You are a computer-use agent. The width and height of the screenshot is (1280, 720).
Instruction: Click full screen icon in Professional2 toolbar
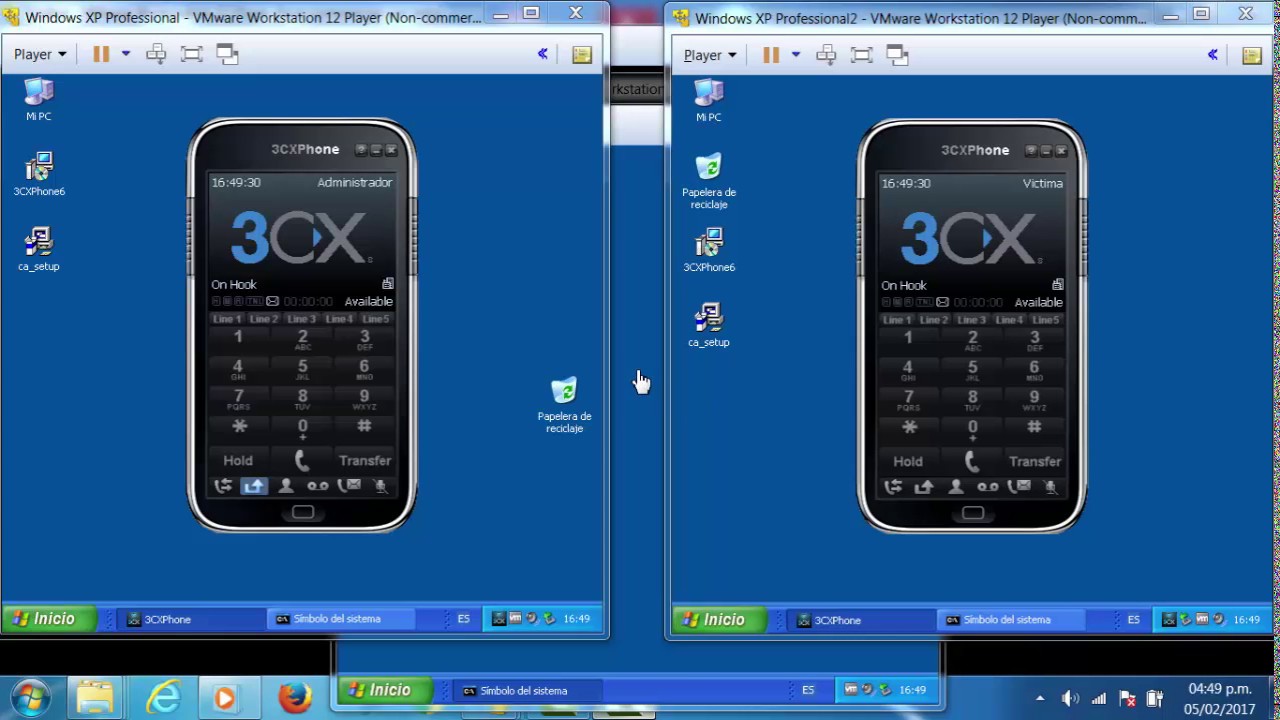click(x=862, y=55)
